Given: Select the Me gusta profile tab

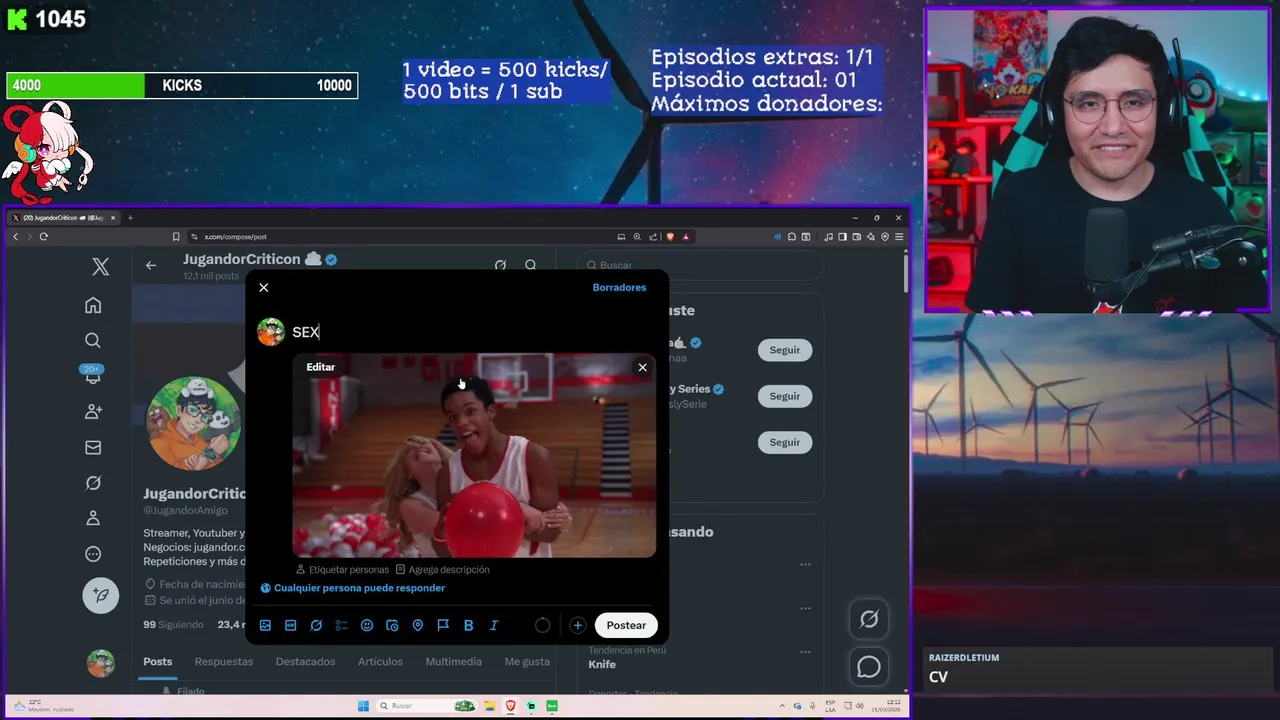Looking at the screenshot, I should pyautogui.click(x=527, y=661).
